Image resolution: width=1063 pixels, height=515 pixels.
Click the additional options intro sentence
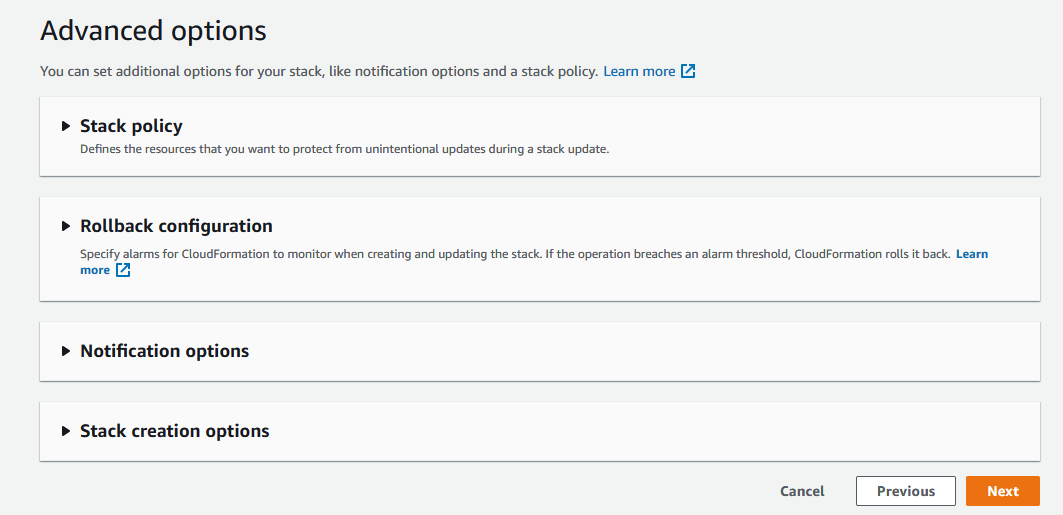tap(318, 72)
